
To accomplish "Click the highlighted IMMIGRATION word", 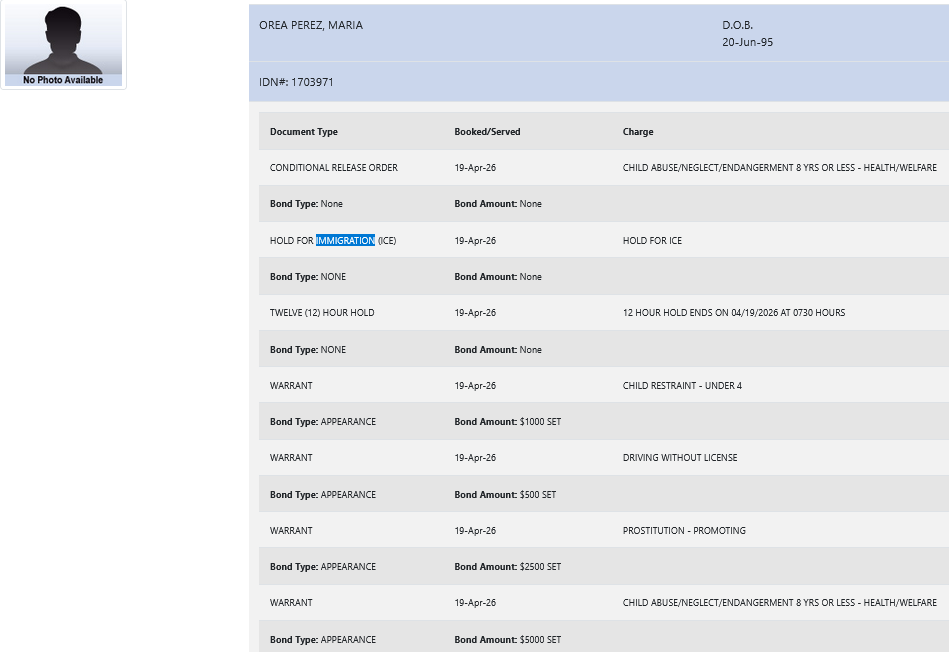I will [x=345, y=241].
